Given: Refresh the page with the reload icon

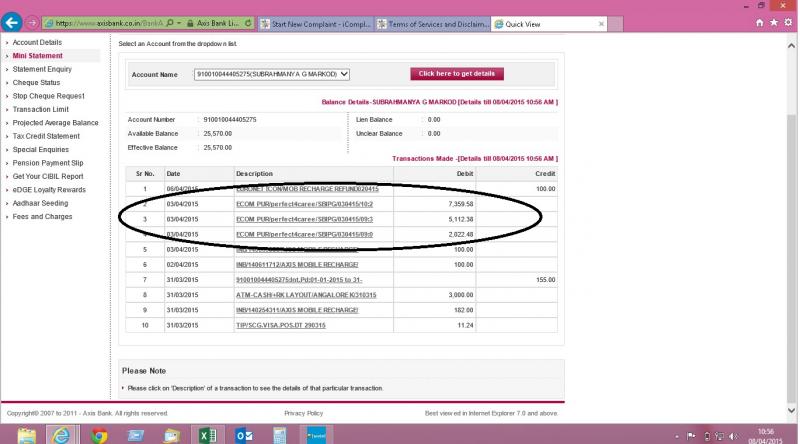Looking at the screenshot, I should [248, 23].
